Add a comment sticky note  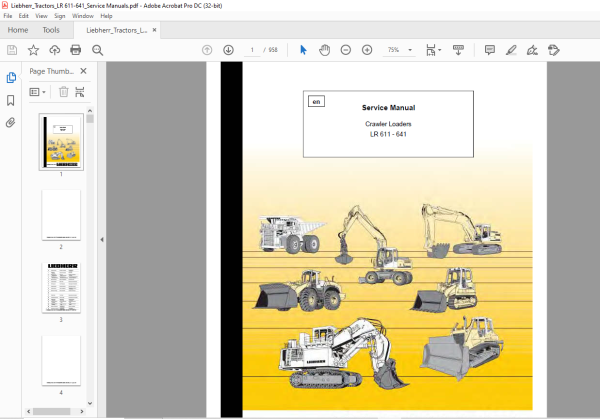point(490,50)
